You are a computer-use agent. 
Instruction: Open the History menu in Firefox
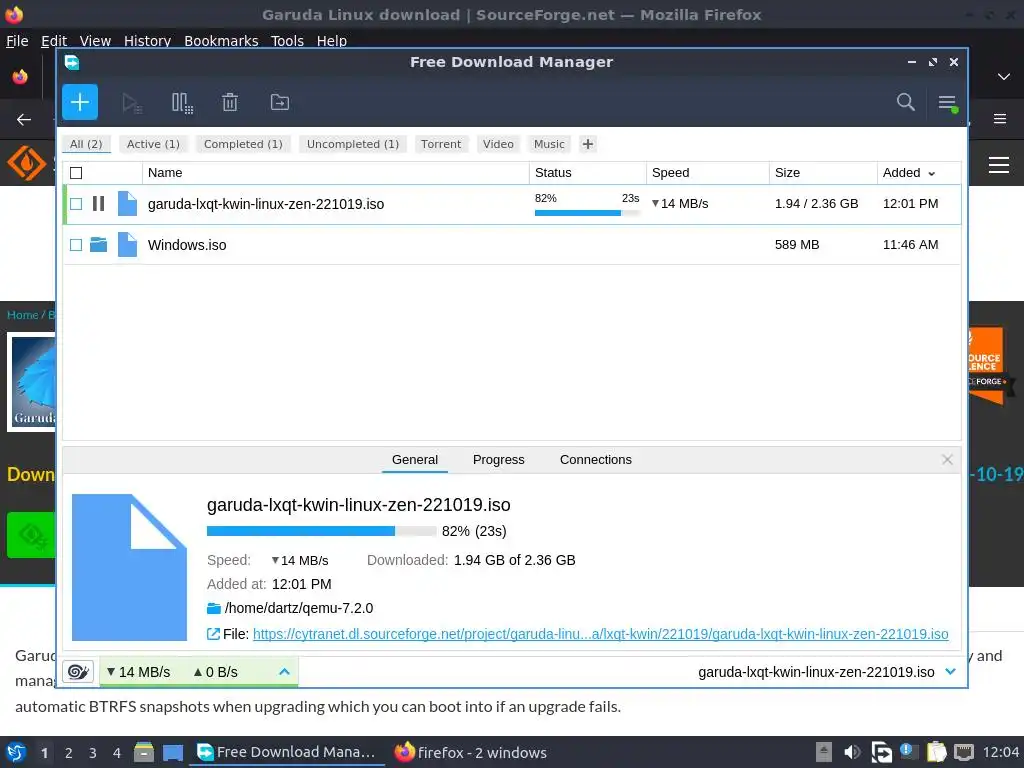click(x=148, y=40)
